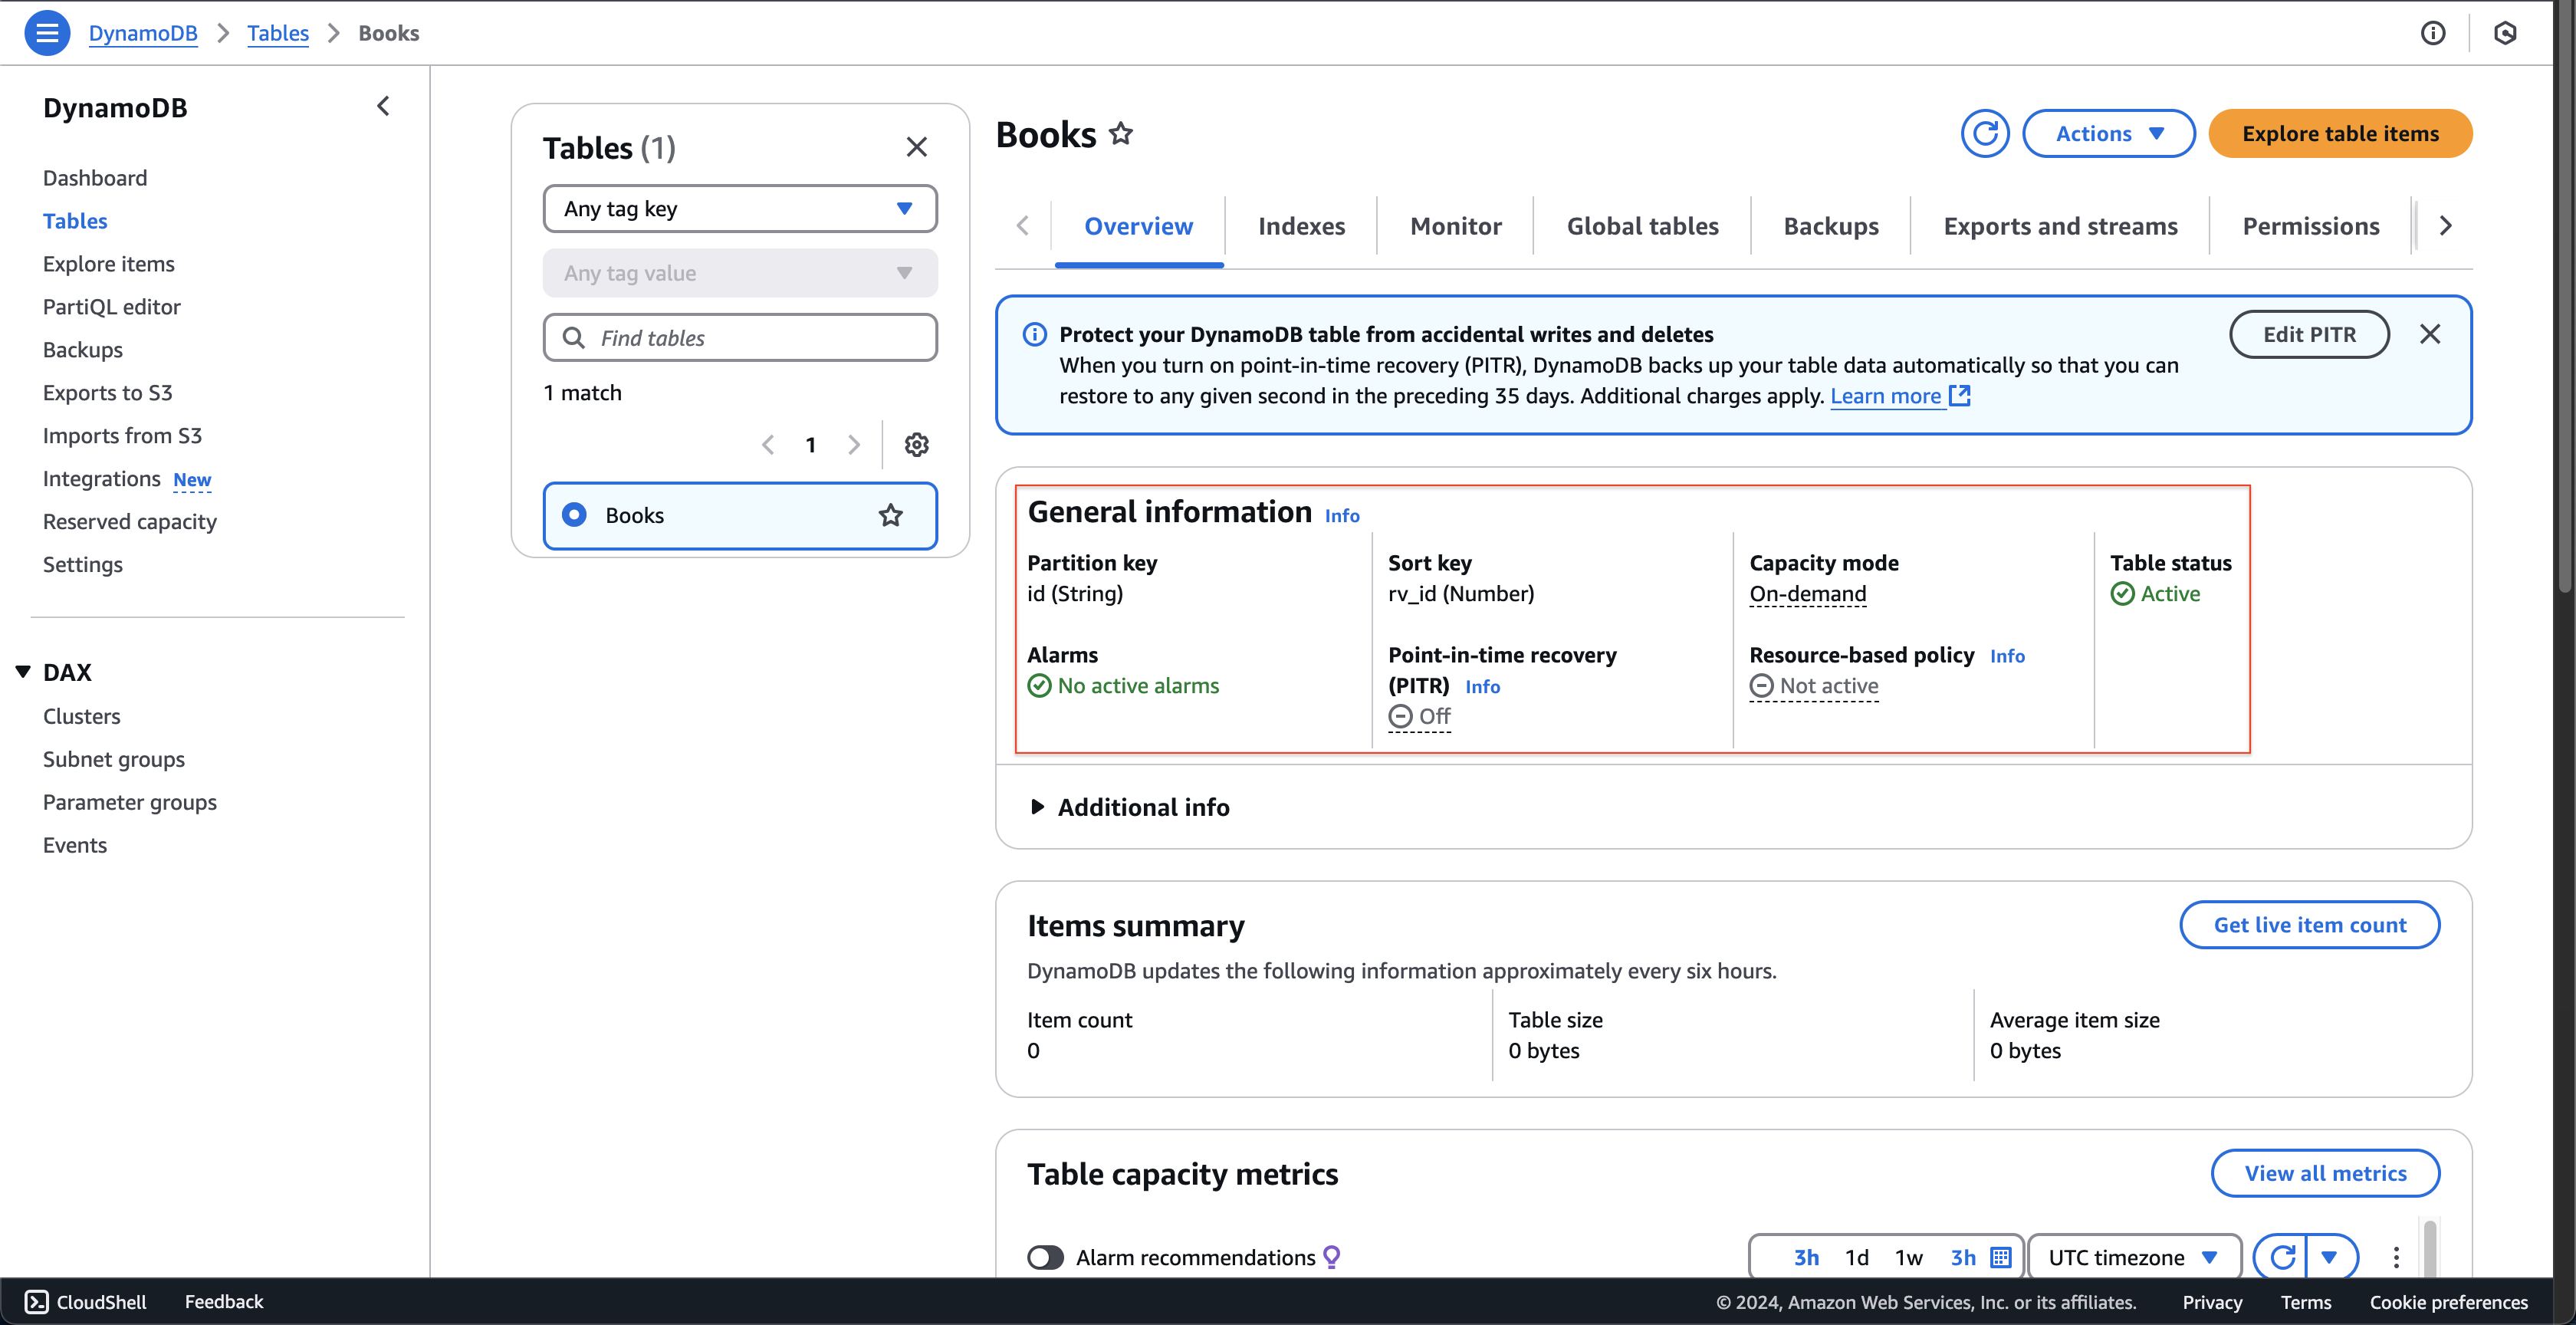Switch to the Overview tab
Screen dimensions: 2576x1325
pyautogui.click(x=1138, y=226)
